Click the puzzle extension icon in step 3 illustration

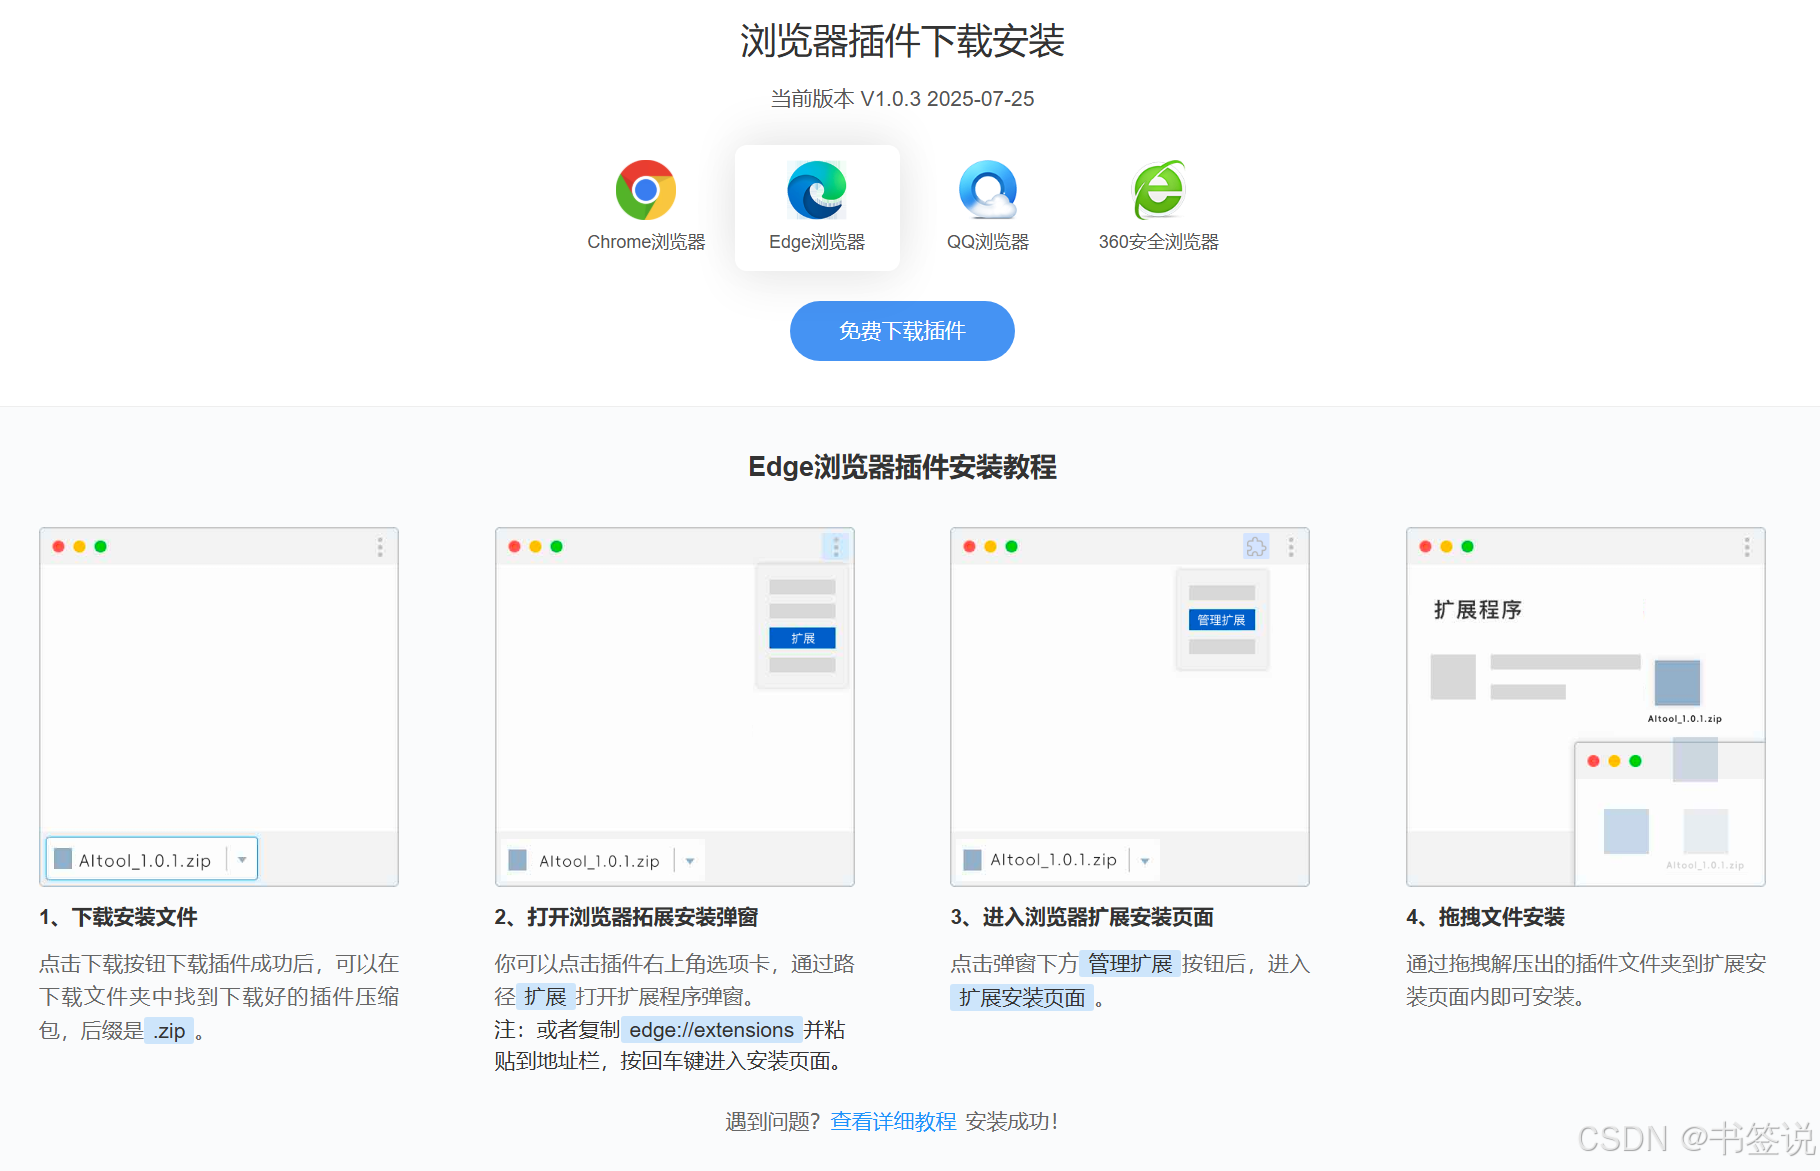(x=1256, y=546)
